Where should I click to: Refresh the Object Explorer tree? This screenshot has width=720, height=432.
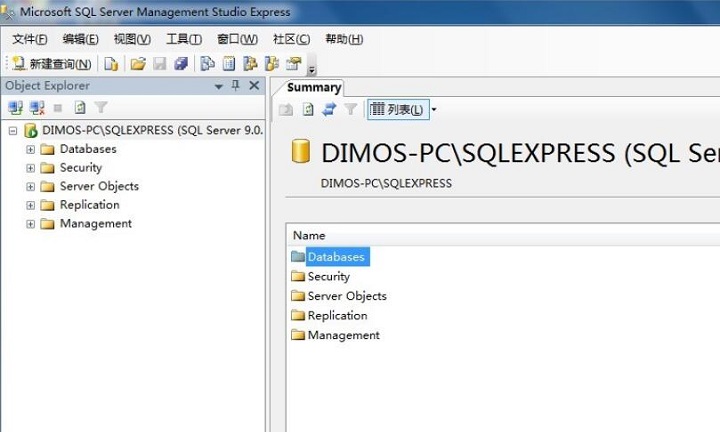(80, 108)
